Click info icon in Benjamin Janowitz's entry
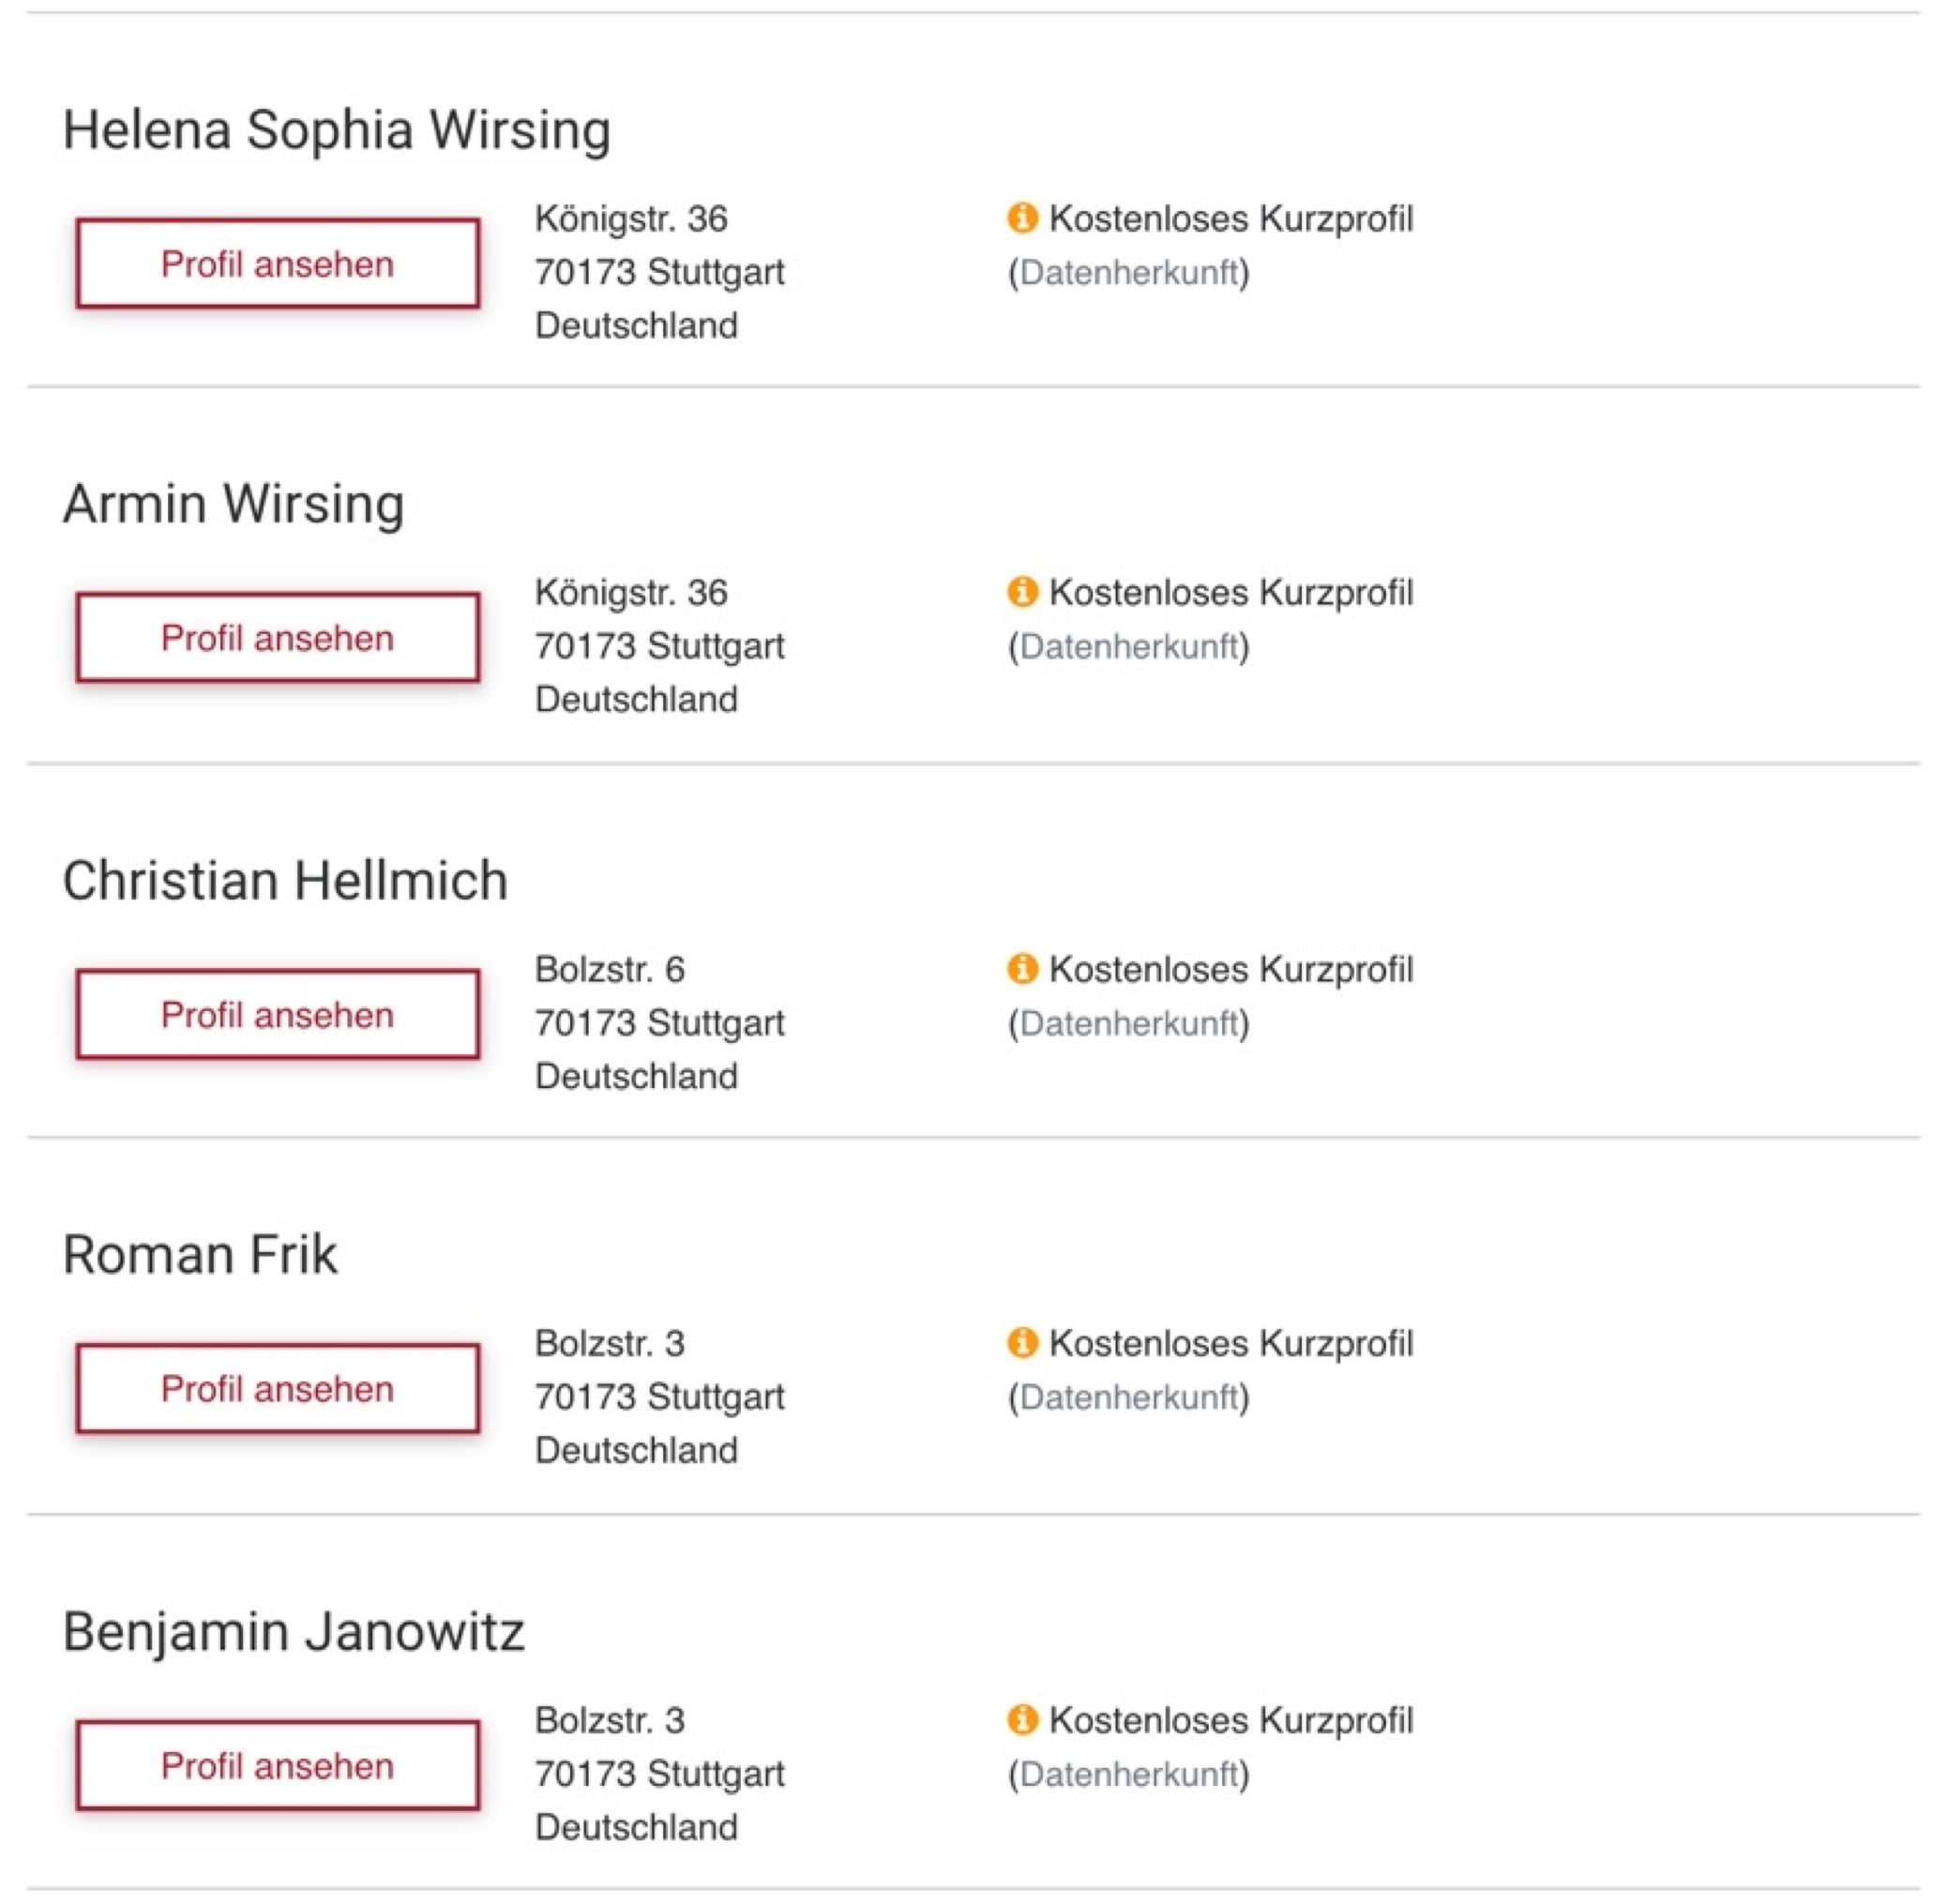 1021,1719
